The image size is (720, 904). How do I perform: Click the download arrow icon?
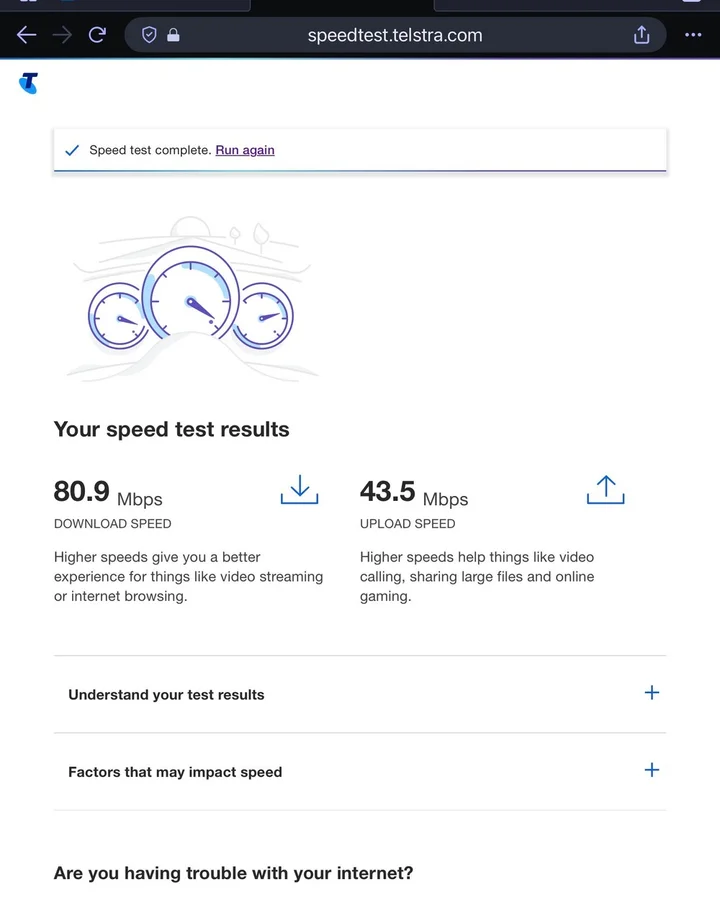pyautogui.click(x=299, y=489)
